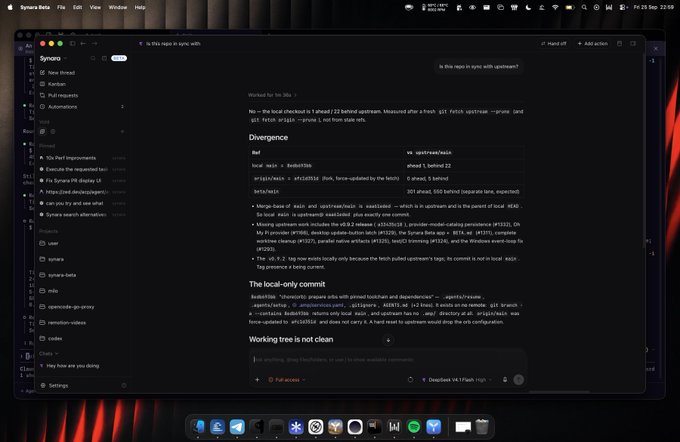Viewport: 680px width, 442px height.
Task: Open Spotlight search in the menu bar
Action: [x=584, y=7]
